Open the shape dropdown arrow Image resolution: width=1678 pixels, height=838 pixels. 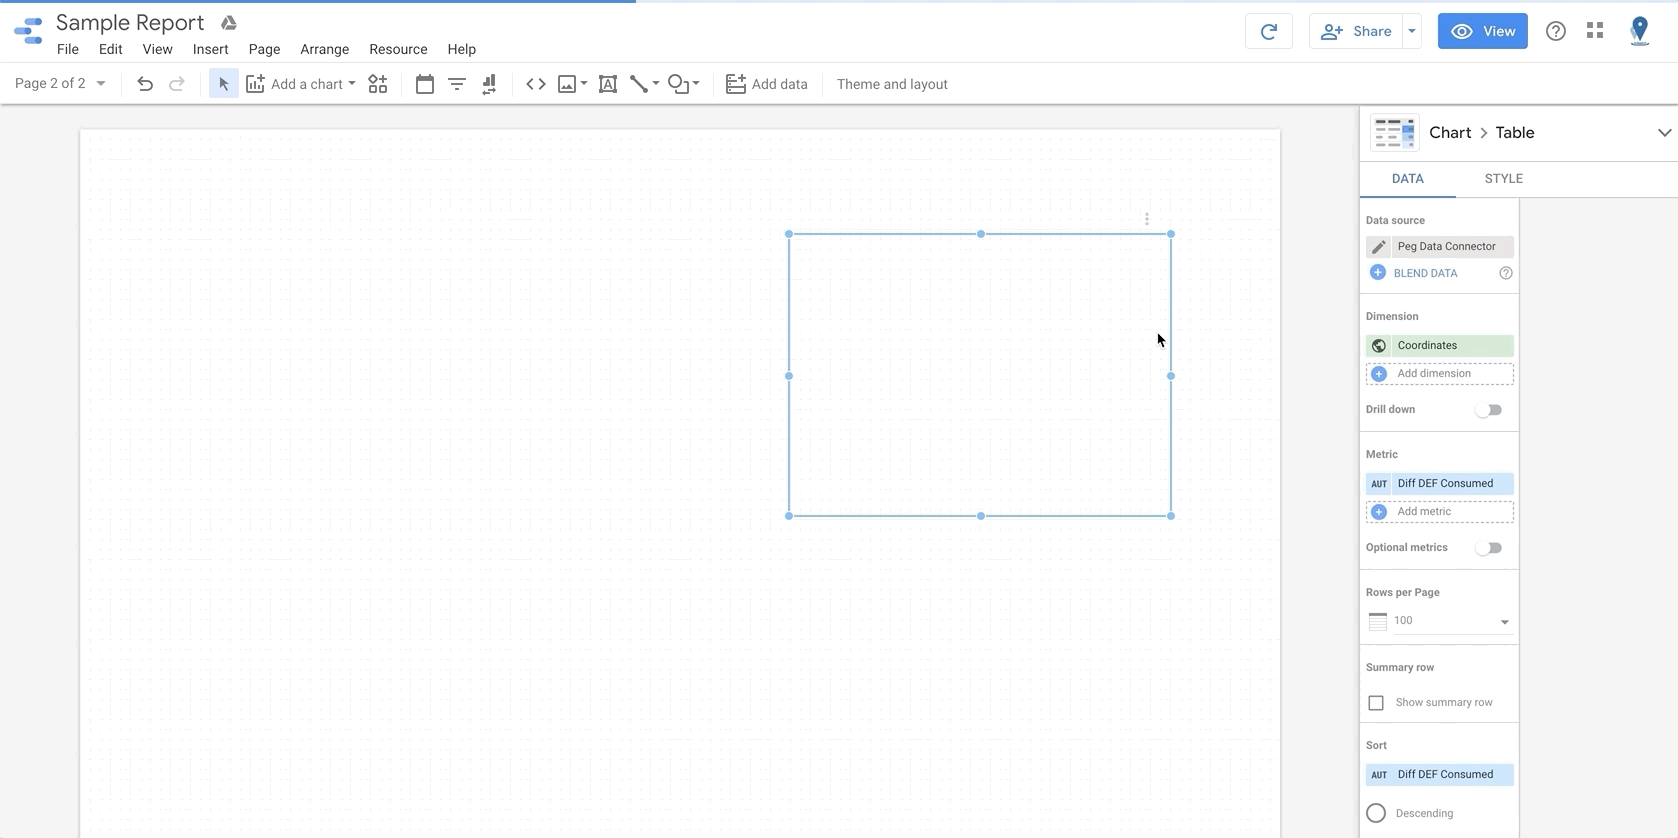tap(696, 84)
